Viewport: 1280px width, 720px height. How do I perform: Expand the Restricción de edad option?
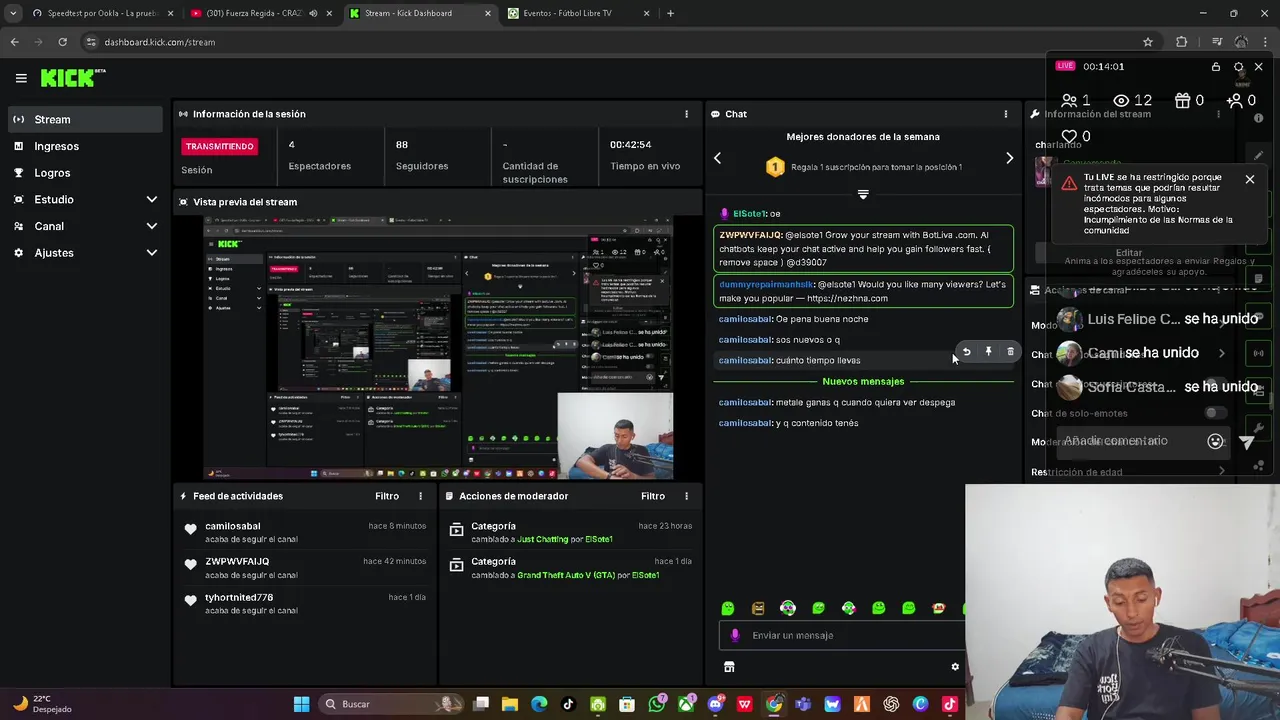point(1222,472)
